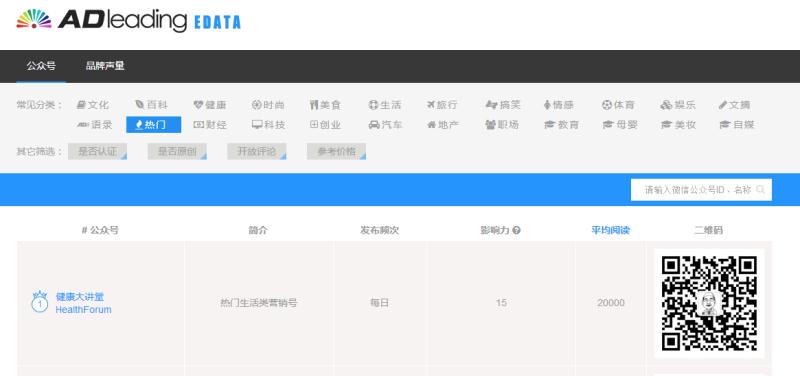Viewport: 800px width, 376px height.
Task: Switch to the 公众号 tab
Action: pyautogui.click(x=41, y=66)
